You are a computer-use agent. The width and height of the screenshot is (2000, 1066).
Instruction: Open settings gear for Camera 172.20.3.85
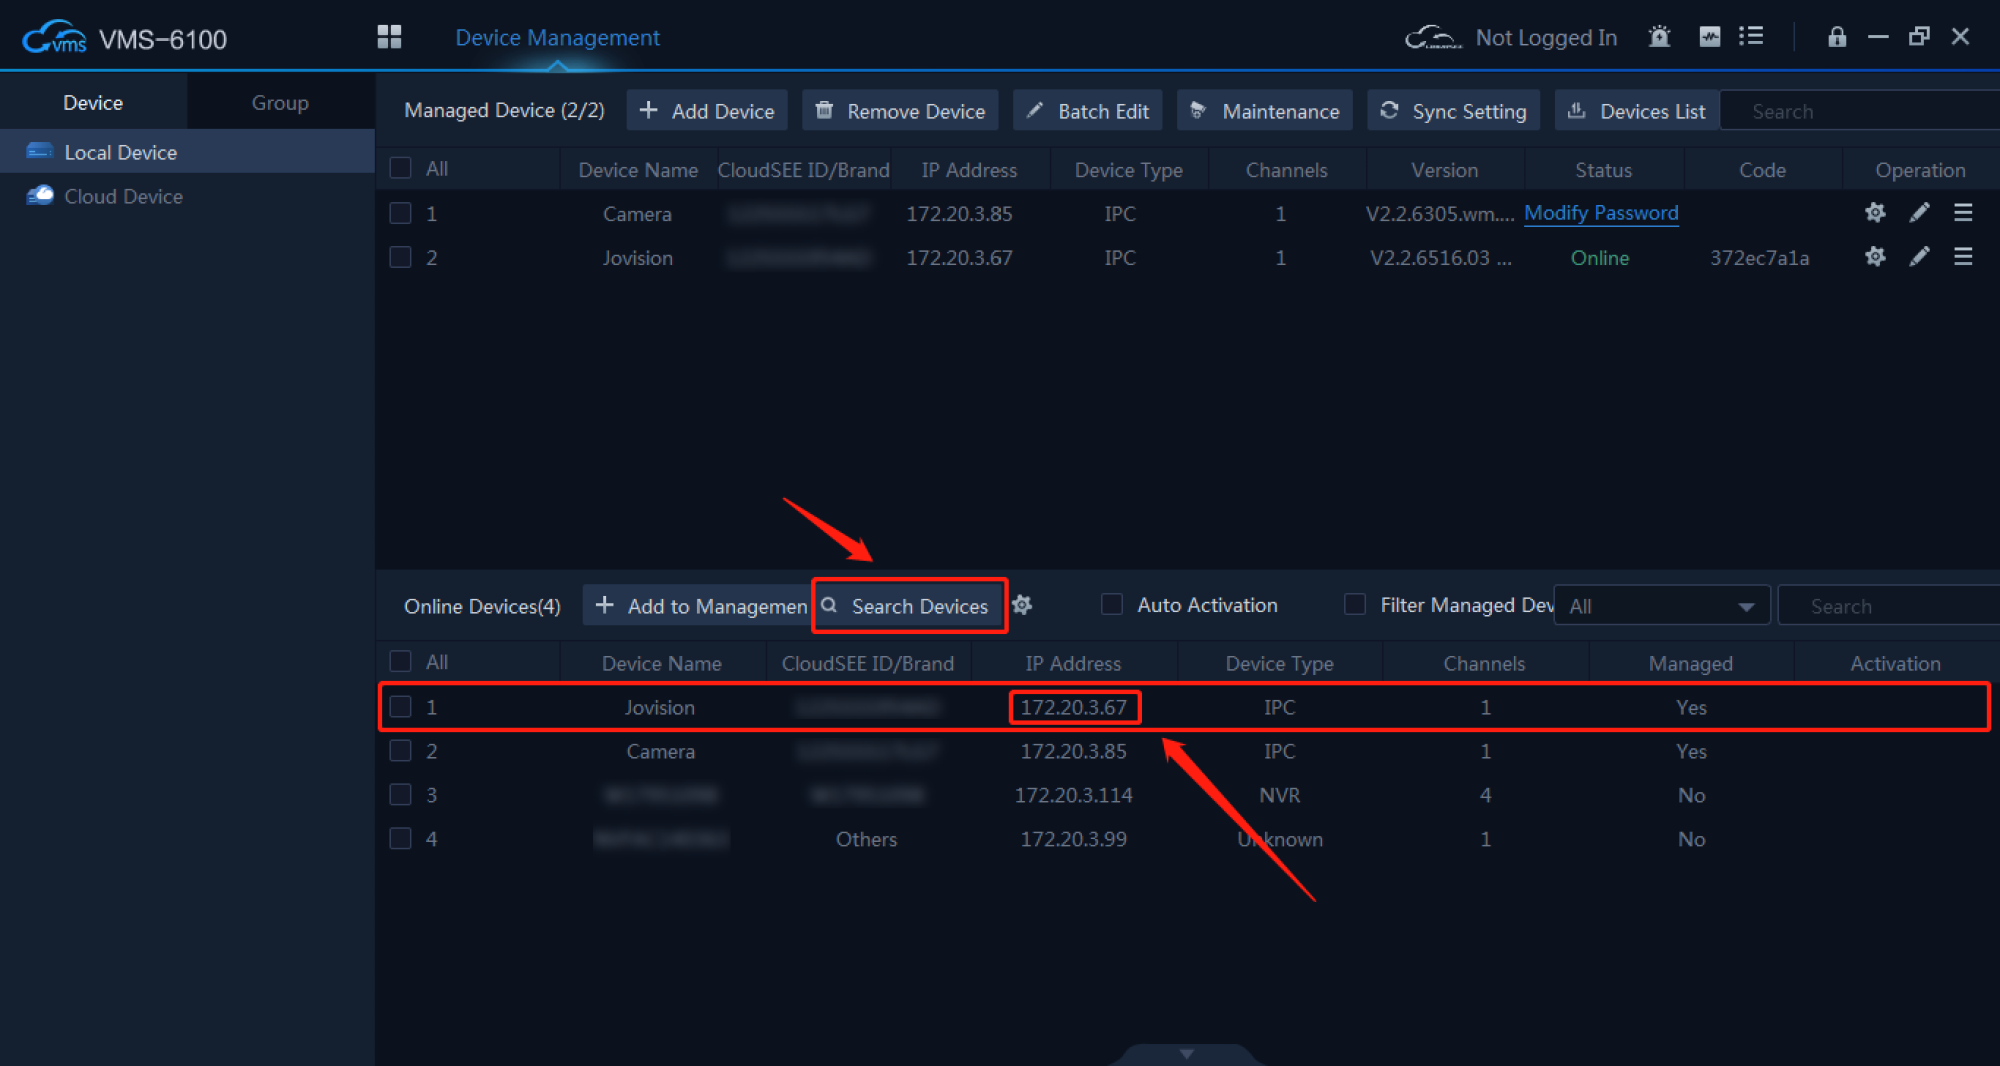pyautogui.click(x=1875, y=213)
